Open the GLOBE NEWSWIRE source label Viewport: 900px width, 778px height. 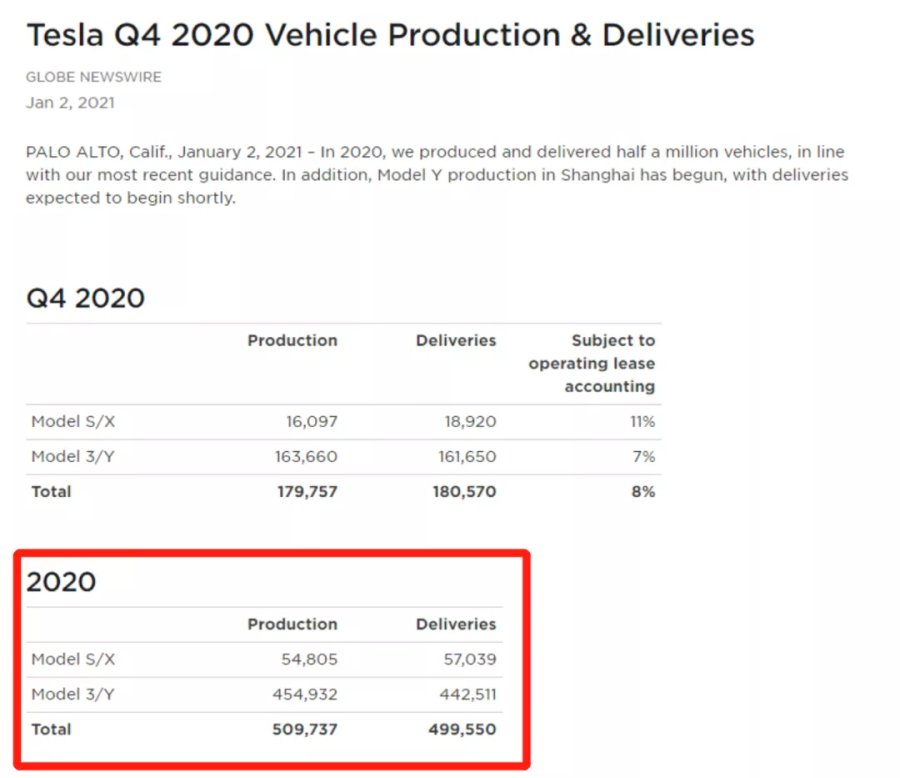[94, 77]
